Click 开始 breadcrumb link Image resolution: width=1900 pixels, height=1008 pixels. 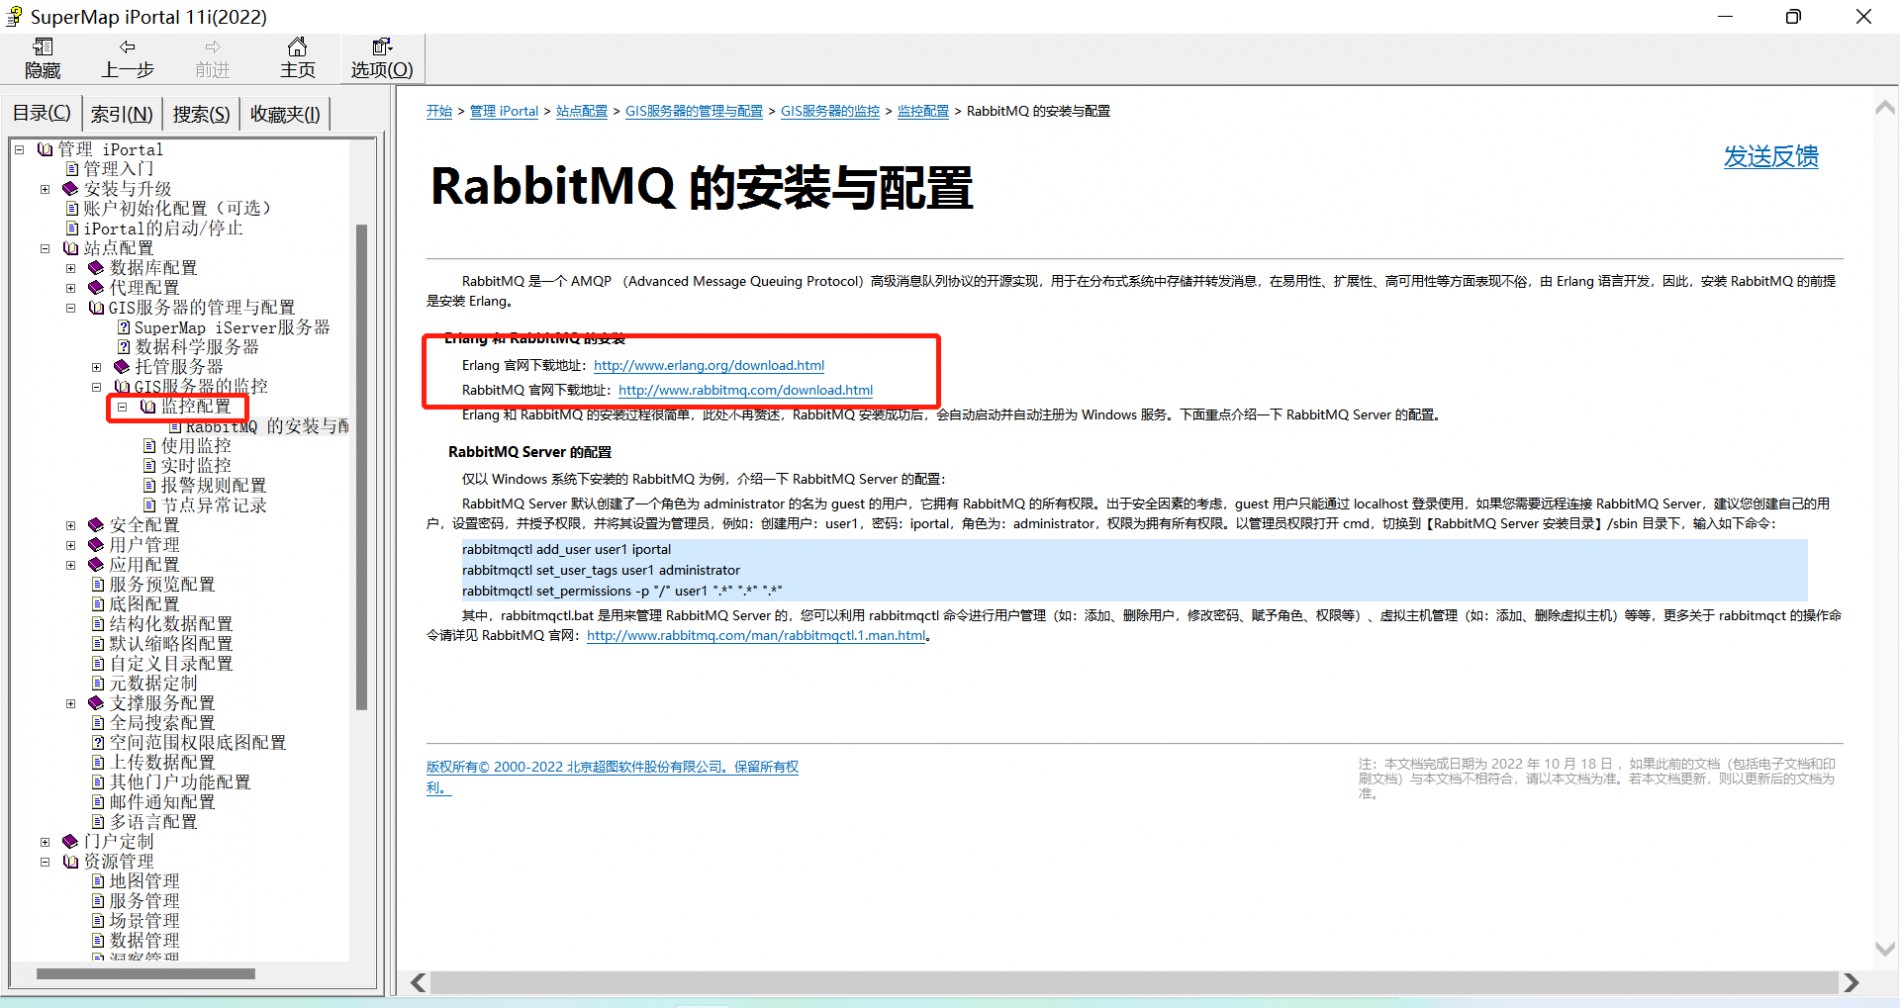[439, 111]
